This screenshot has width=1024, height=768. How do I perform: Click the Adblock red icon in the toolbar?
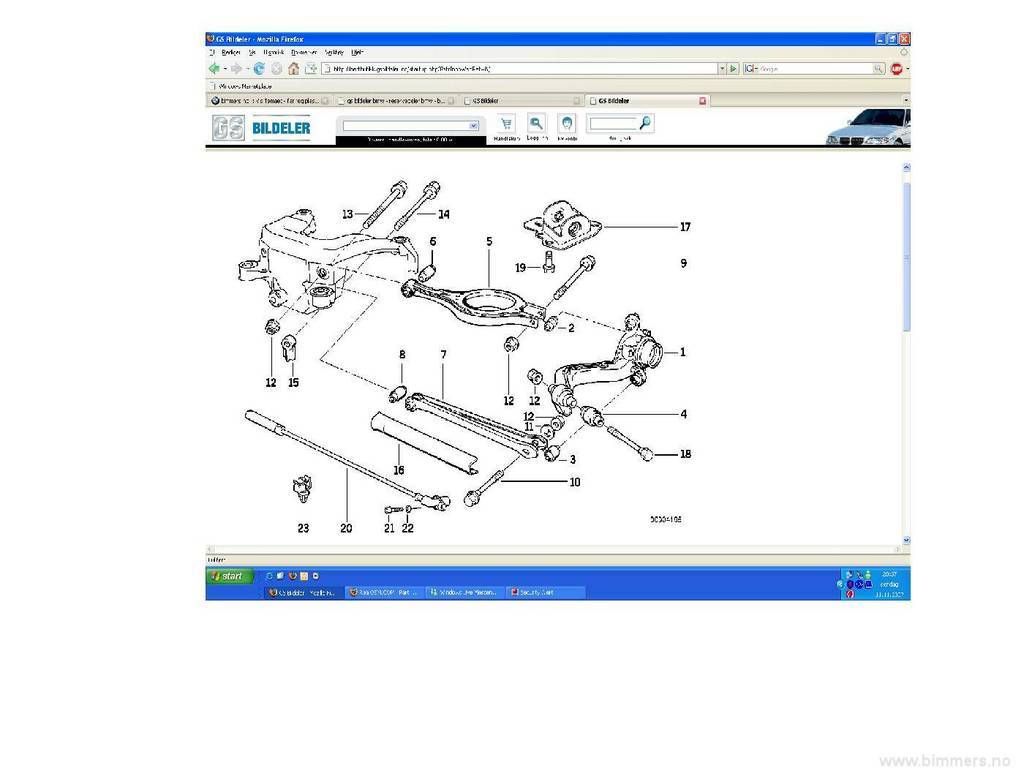897,69
